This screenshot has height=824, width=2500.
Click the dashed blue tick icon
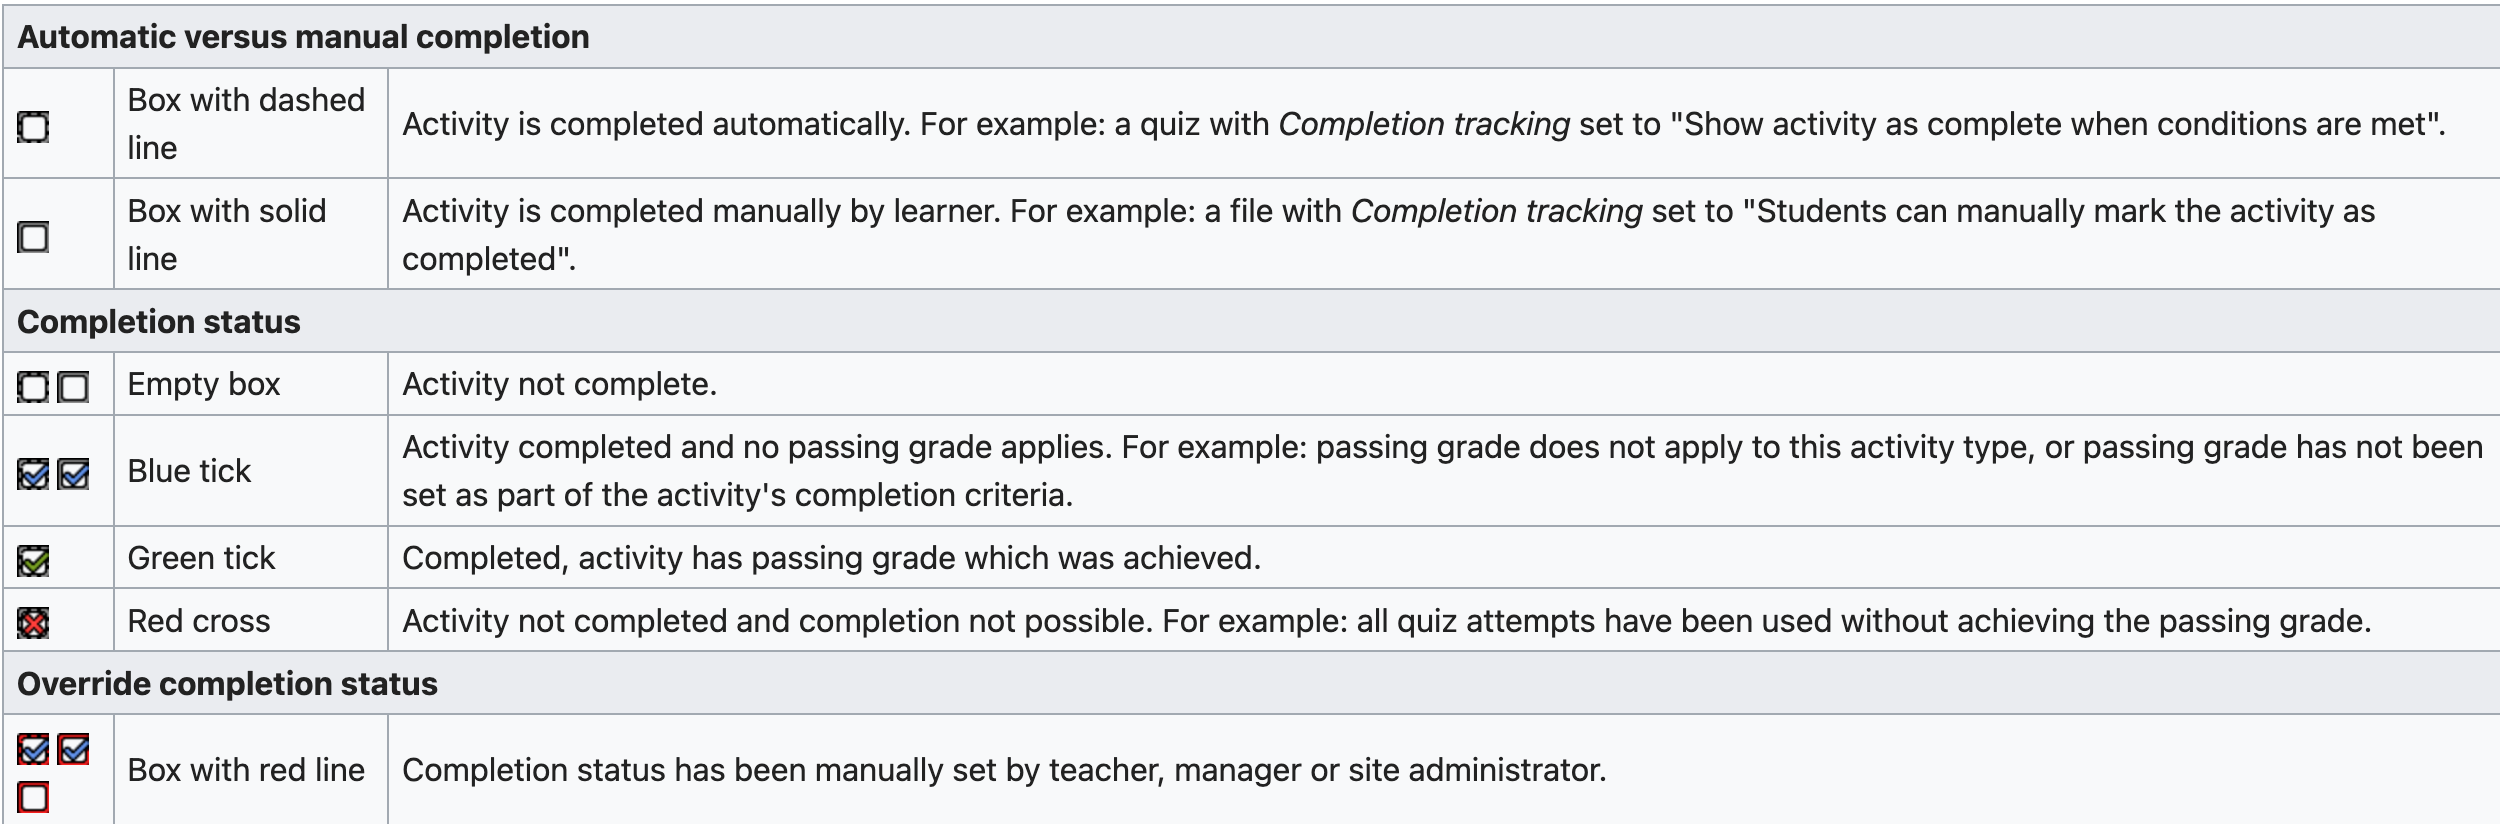click(33, 473)
